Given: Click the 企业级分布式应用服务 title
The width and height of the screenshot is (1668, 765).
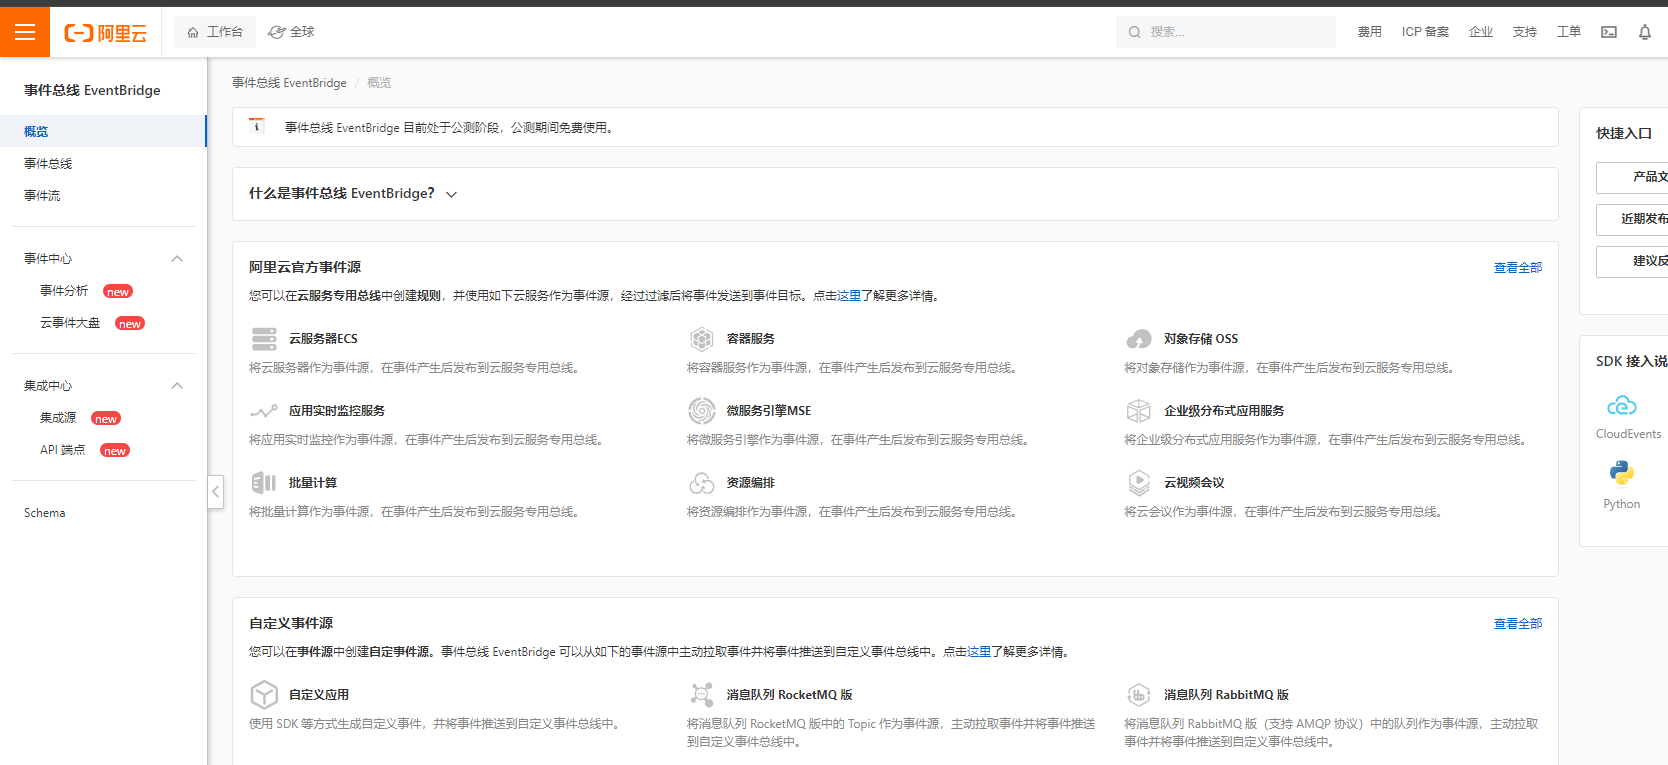Looking at the screenshot, I should [x=1224, y=411].
